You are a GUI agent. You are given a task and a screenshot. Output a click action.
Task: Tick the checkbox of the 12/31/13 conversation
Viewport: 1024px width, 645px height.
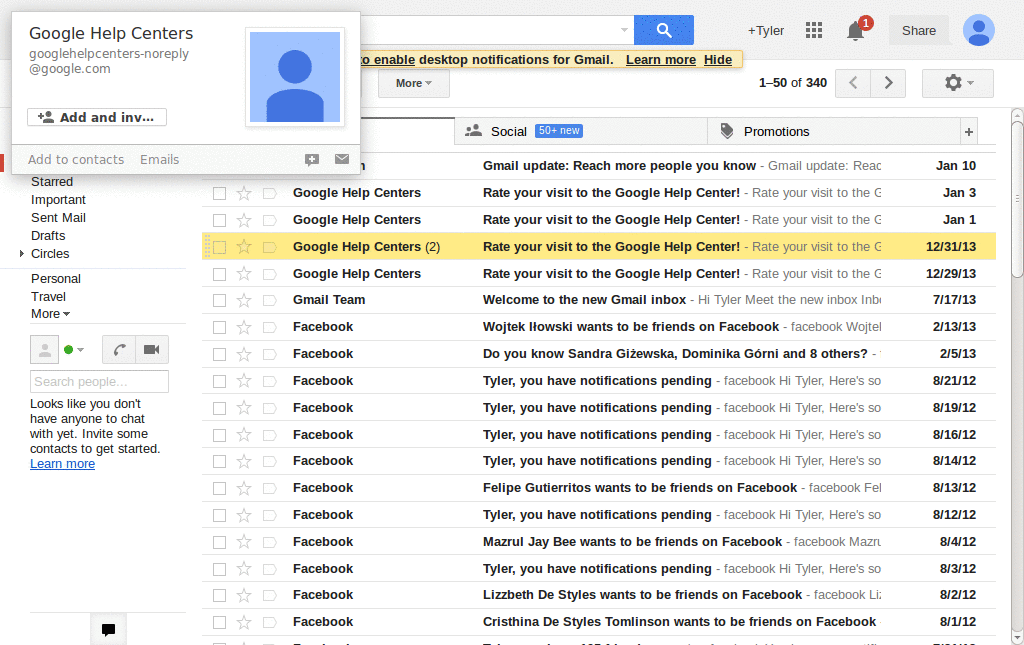tap(219, 247)
